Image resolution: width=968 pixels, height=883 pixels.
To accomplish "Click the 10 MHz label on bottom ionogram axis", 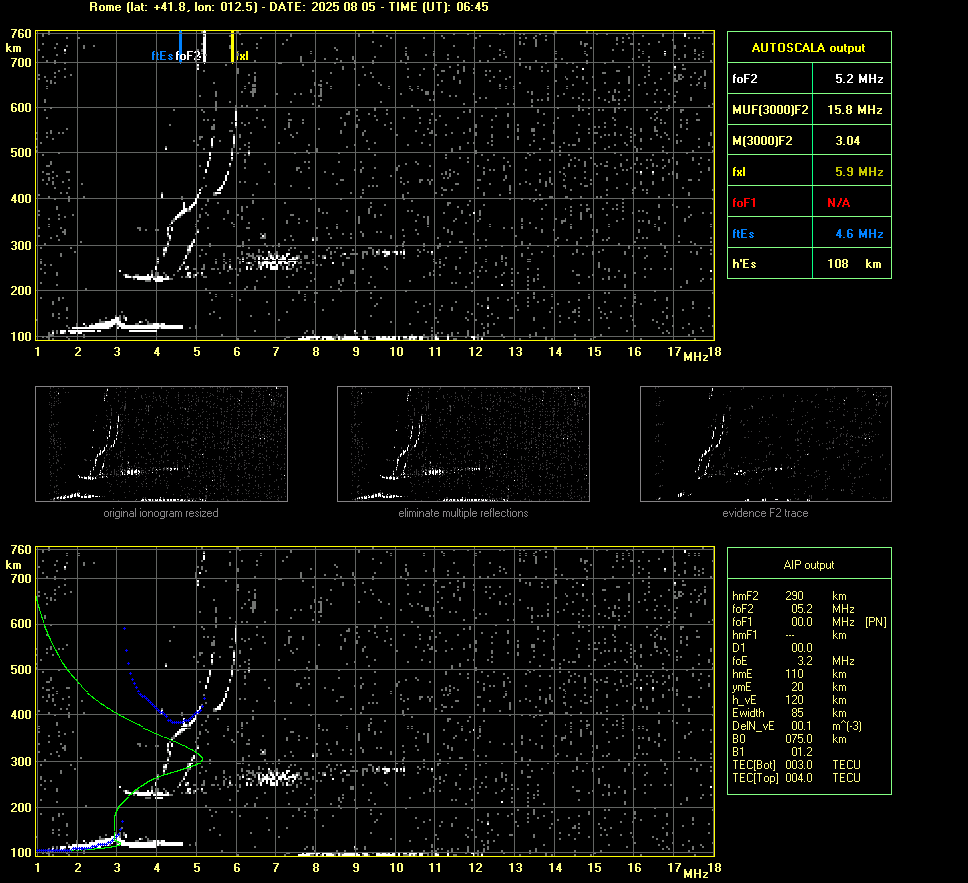I will pyautogui.click(x=396, y=868).
